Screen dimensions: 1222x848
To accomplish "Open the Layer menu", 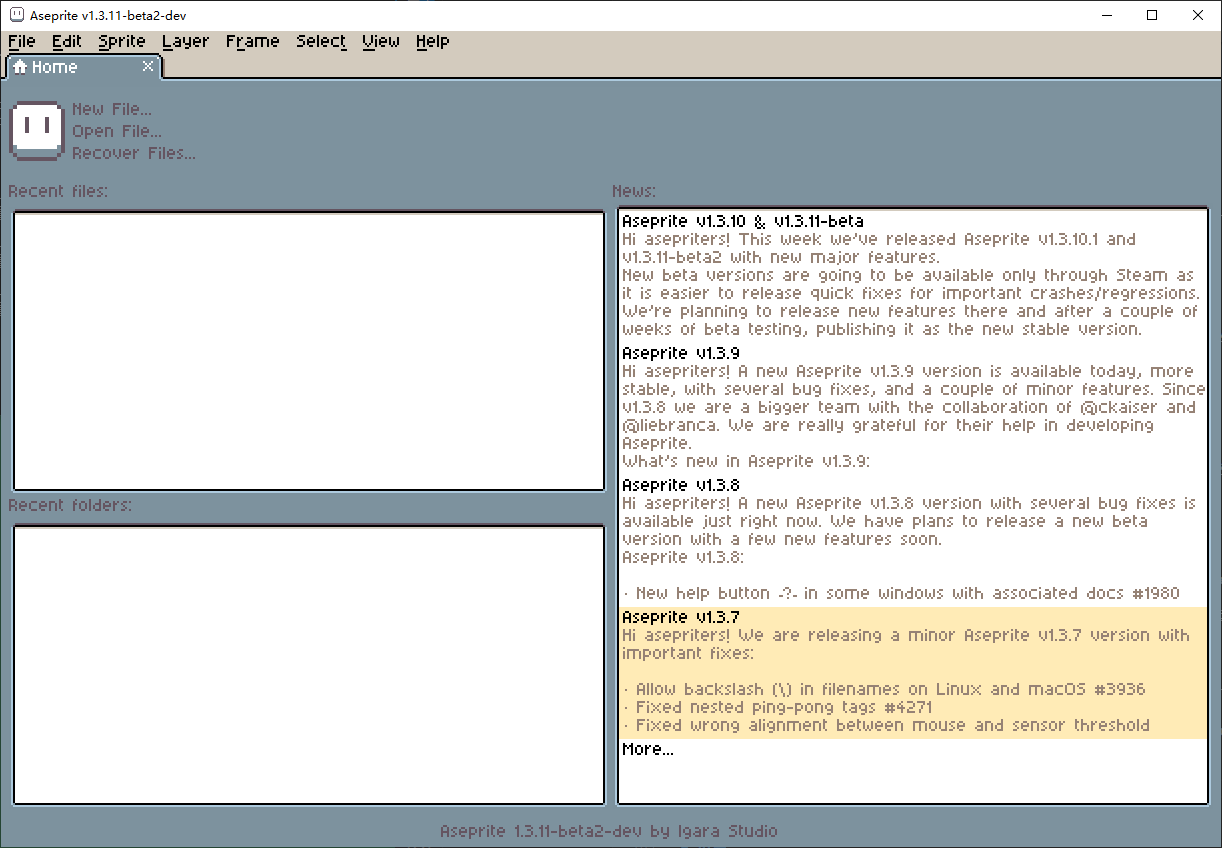I will point(186,41).
